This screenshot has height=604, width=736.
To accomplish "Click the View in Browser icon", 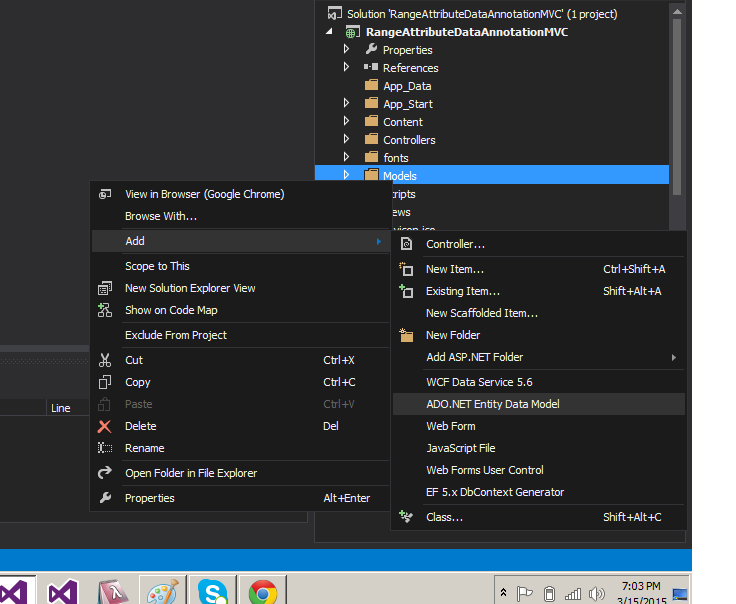I will coord(105,194).
